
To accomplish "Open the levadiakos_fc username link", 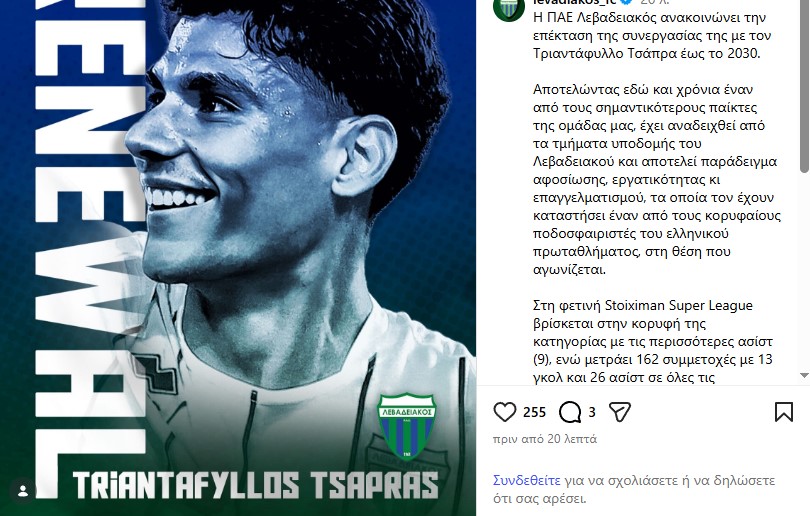I will coord(574,2).
